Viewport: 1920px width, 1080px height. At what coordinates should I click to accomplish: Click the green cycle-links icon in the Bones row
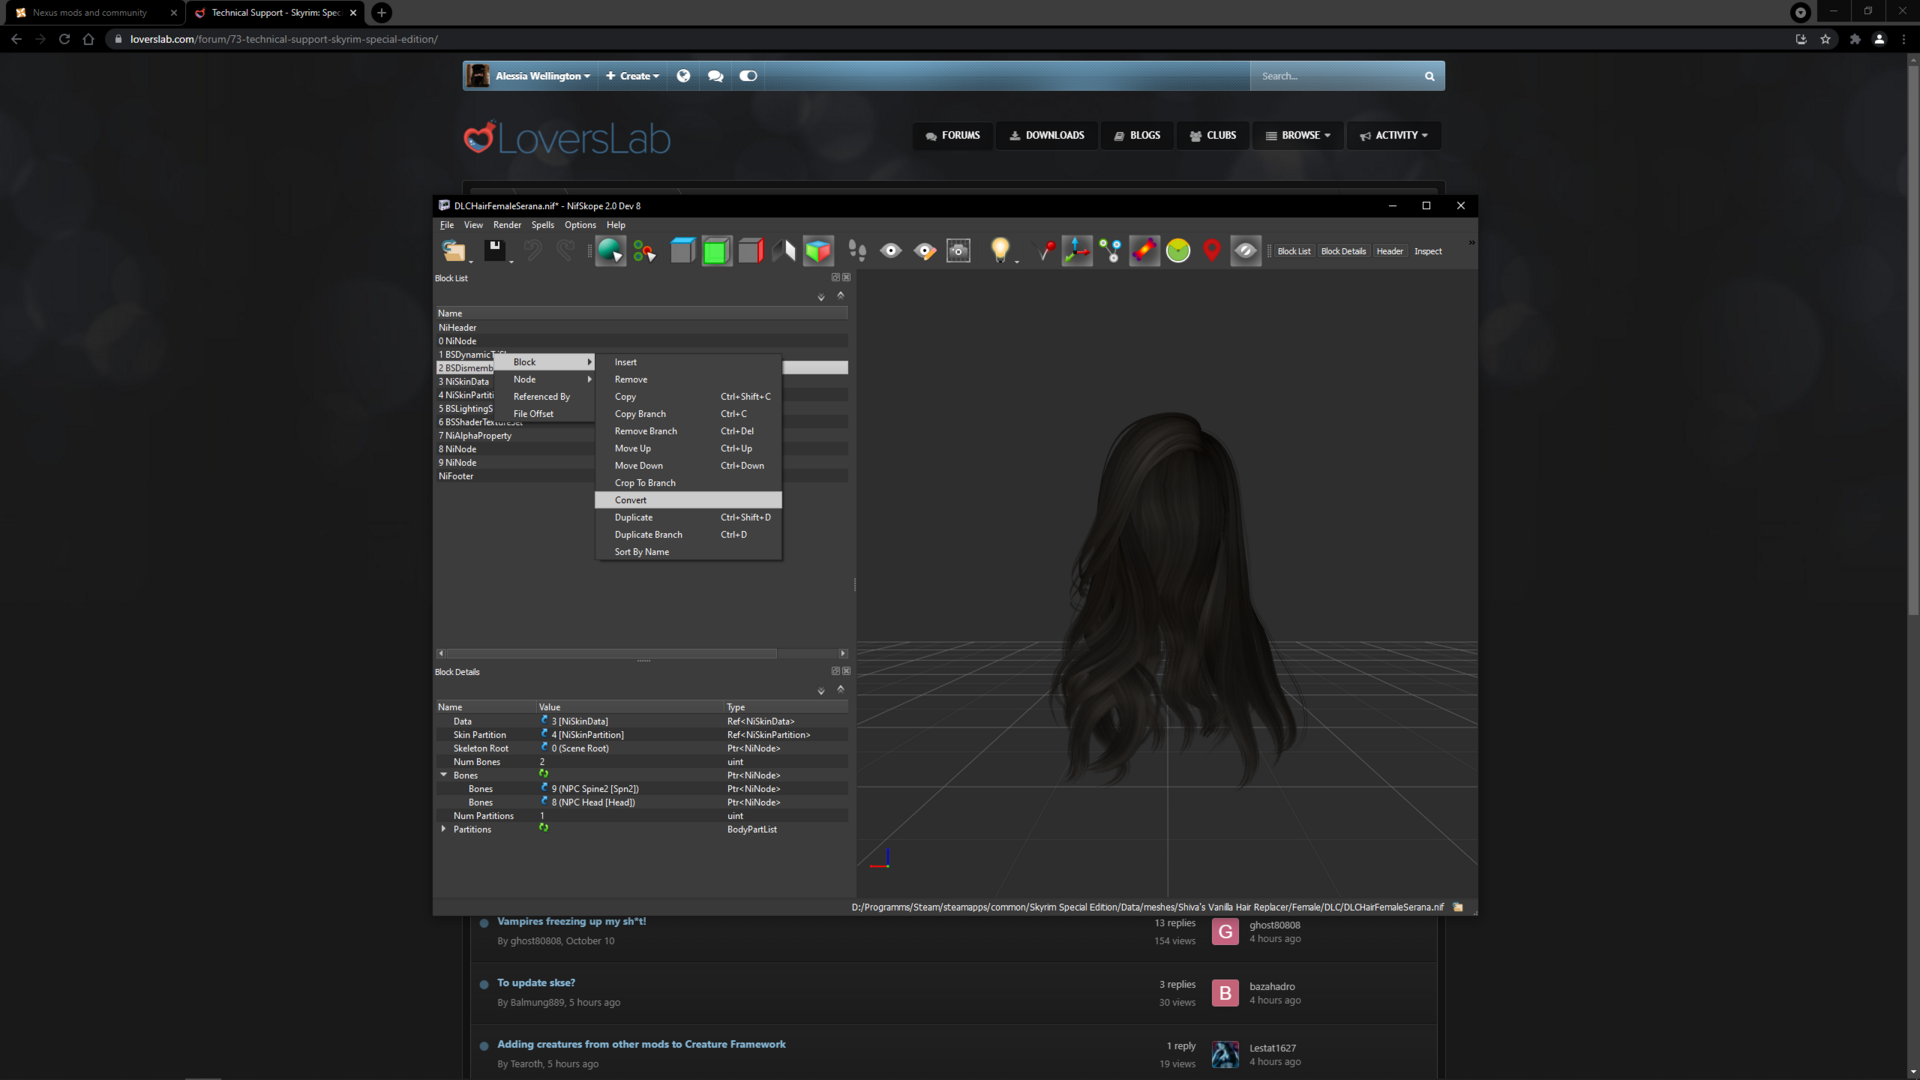point(544,774)
